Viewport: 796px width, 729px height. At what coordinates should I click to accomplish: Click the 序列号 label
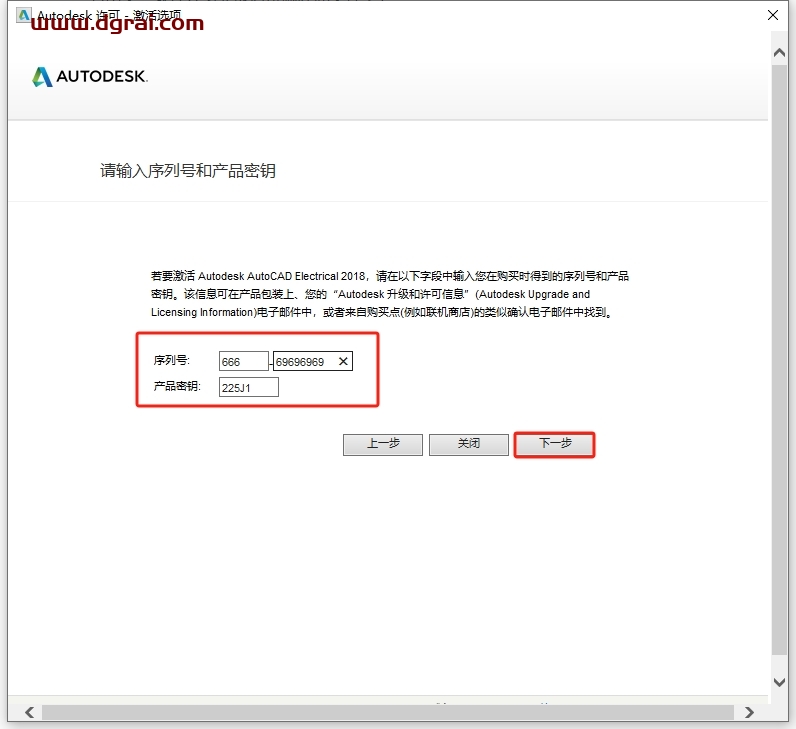tap(172, 360)
